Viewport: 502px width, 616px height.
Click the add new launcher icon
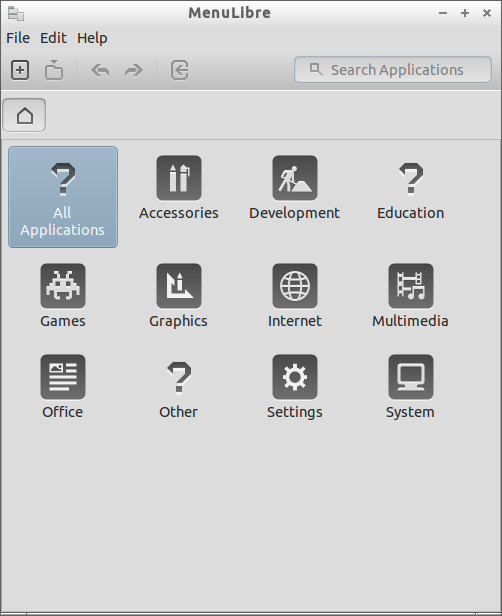point(20,70)
